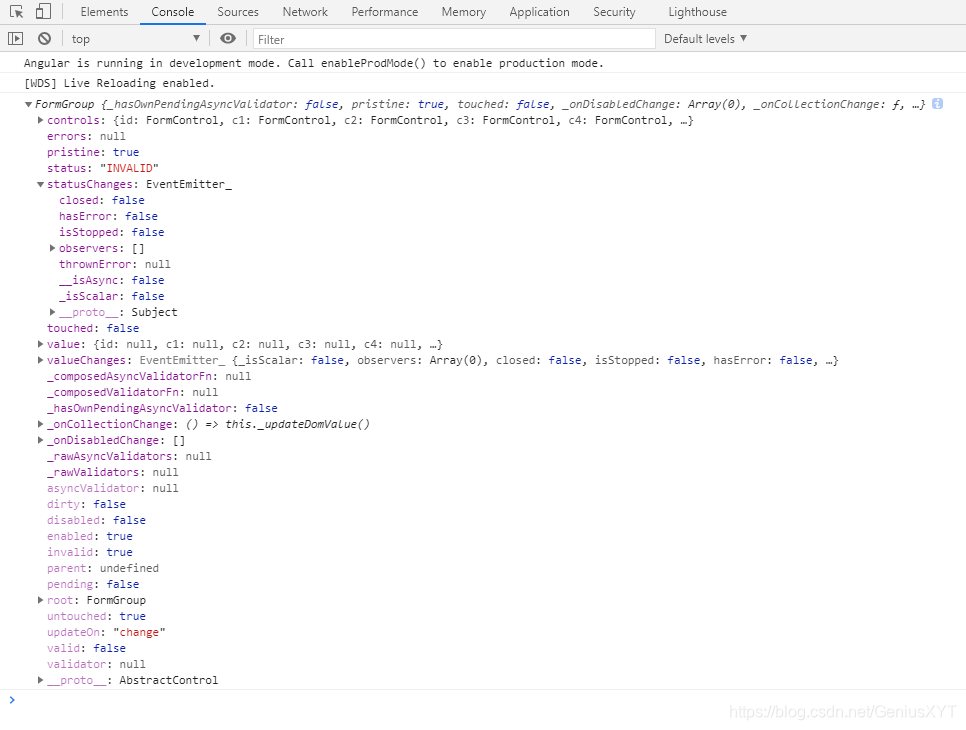Click the __isAsync: false row
The image size is (966, 730).
pos(112,280)
